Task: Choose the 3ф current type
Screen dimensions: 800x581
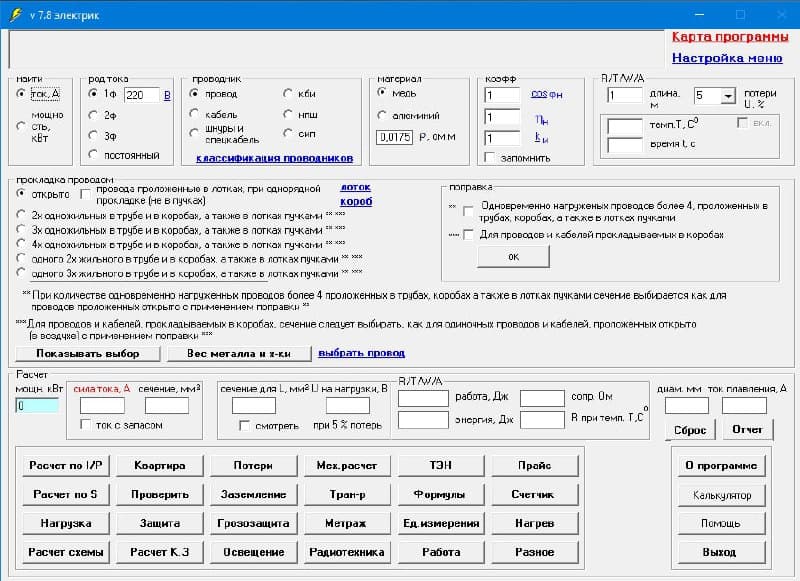Action: (x=93, y=135)
